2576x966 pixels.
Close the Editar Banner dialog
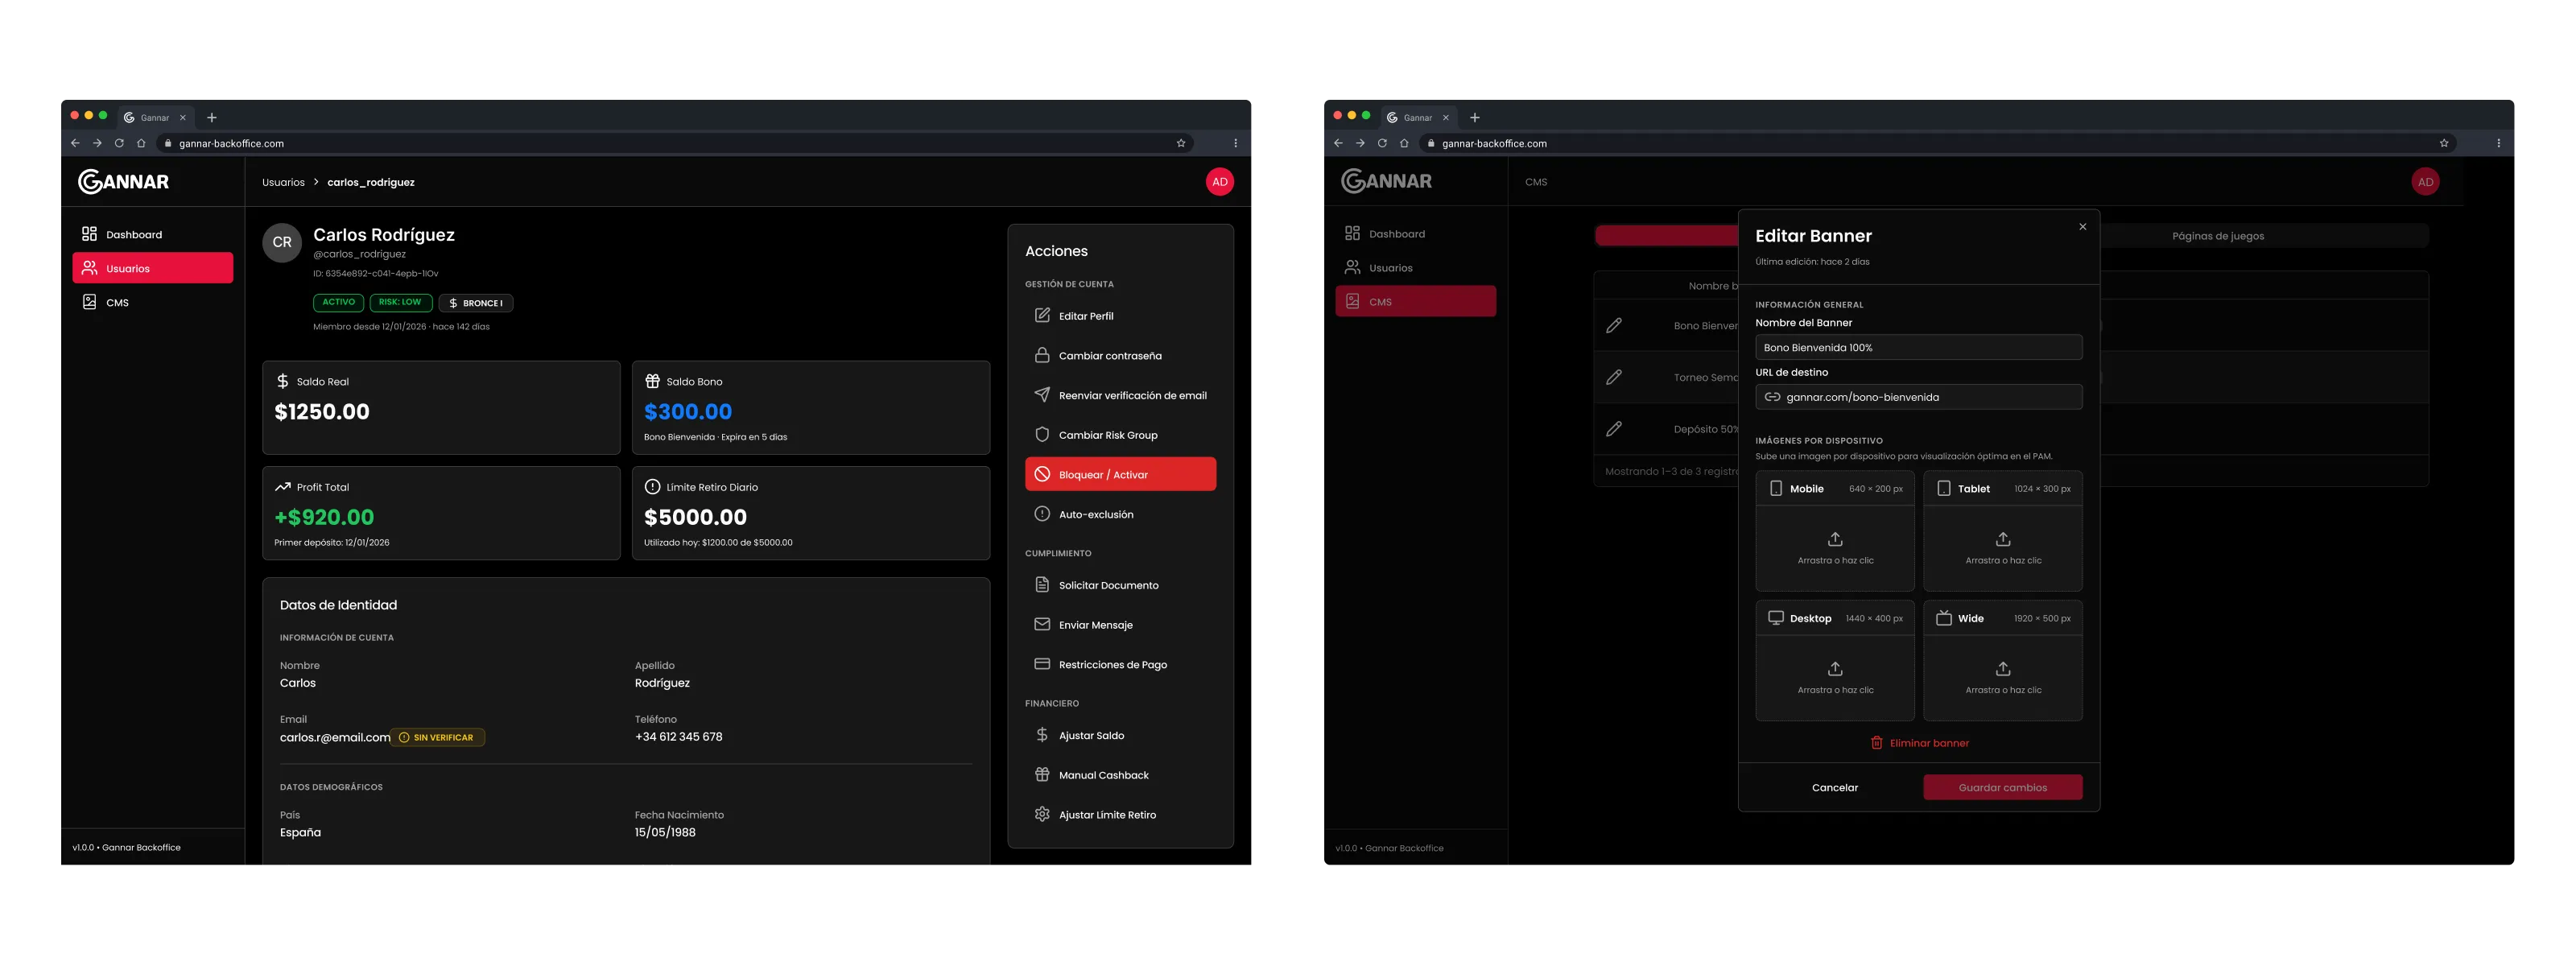click(2082, 227)
